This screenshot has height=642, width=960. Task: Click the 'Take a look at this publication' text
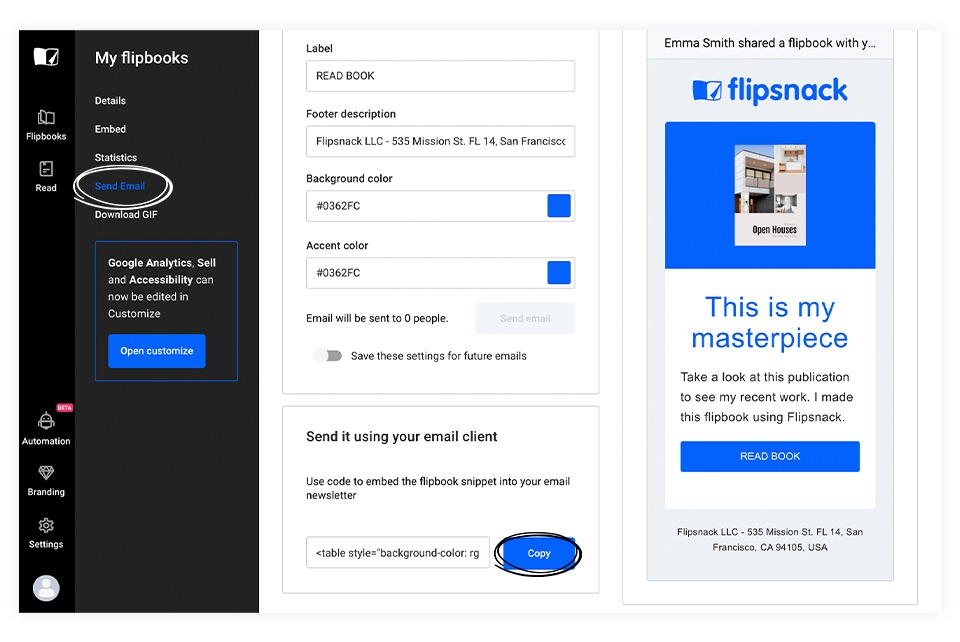tap(767, 397)
